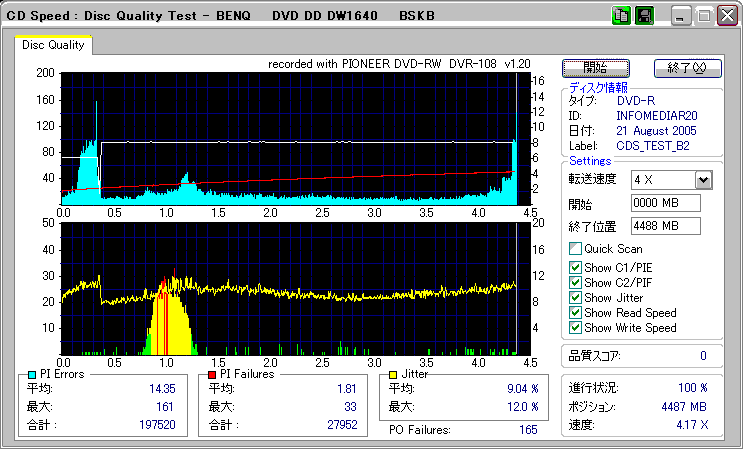The width and height of the screenshot is (743, 449).
Task: Minimize the CD Speed window
Action: (681, 16)
